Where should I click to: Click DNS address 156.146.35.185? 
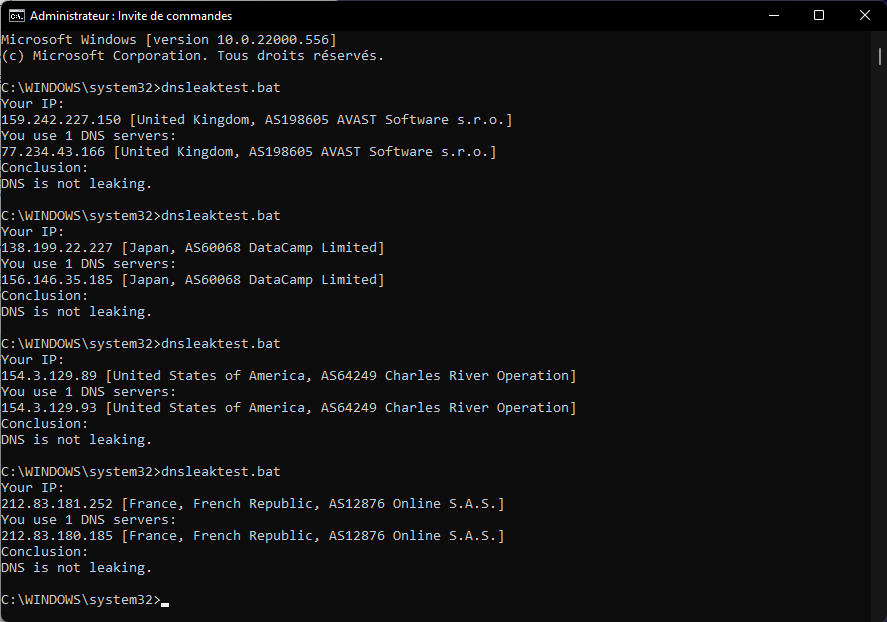pyautogui.click(x=57, y=279)
